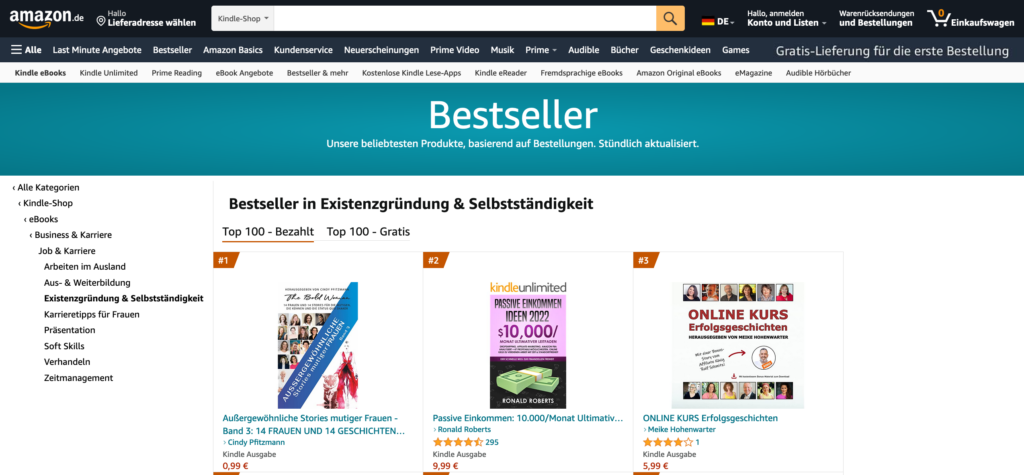Click into the search text field
The image size is (1024, 475).
(x=465, y=18)
